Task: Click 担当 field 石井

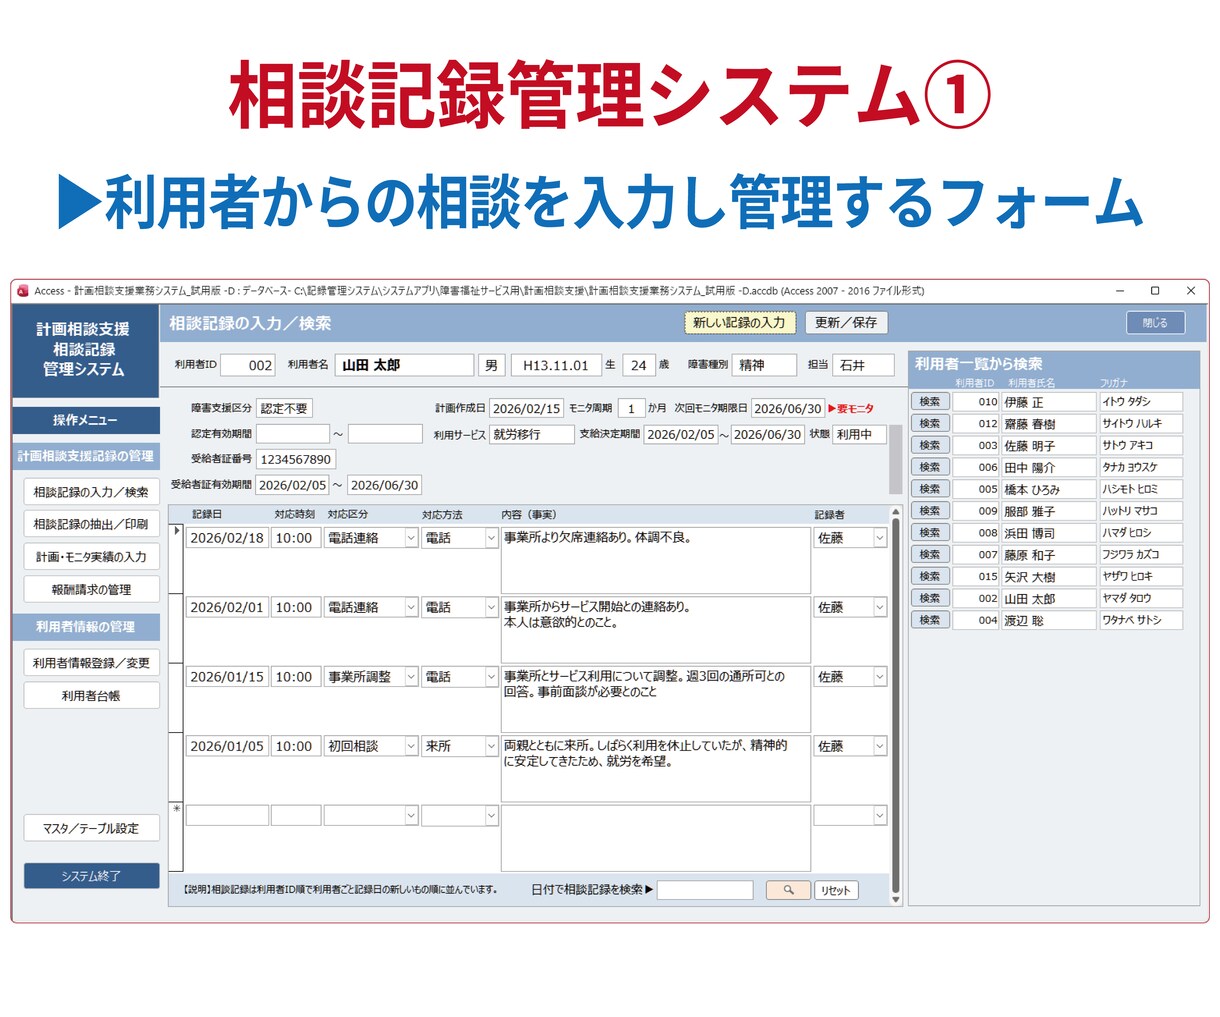Action: (864, 365)
